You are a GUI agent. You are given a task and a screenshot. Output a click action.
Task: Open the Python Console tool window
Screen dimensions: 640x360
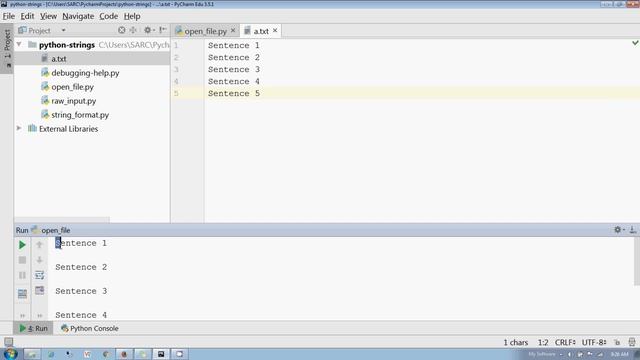click(x=90, y=328)
